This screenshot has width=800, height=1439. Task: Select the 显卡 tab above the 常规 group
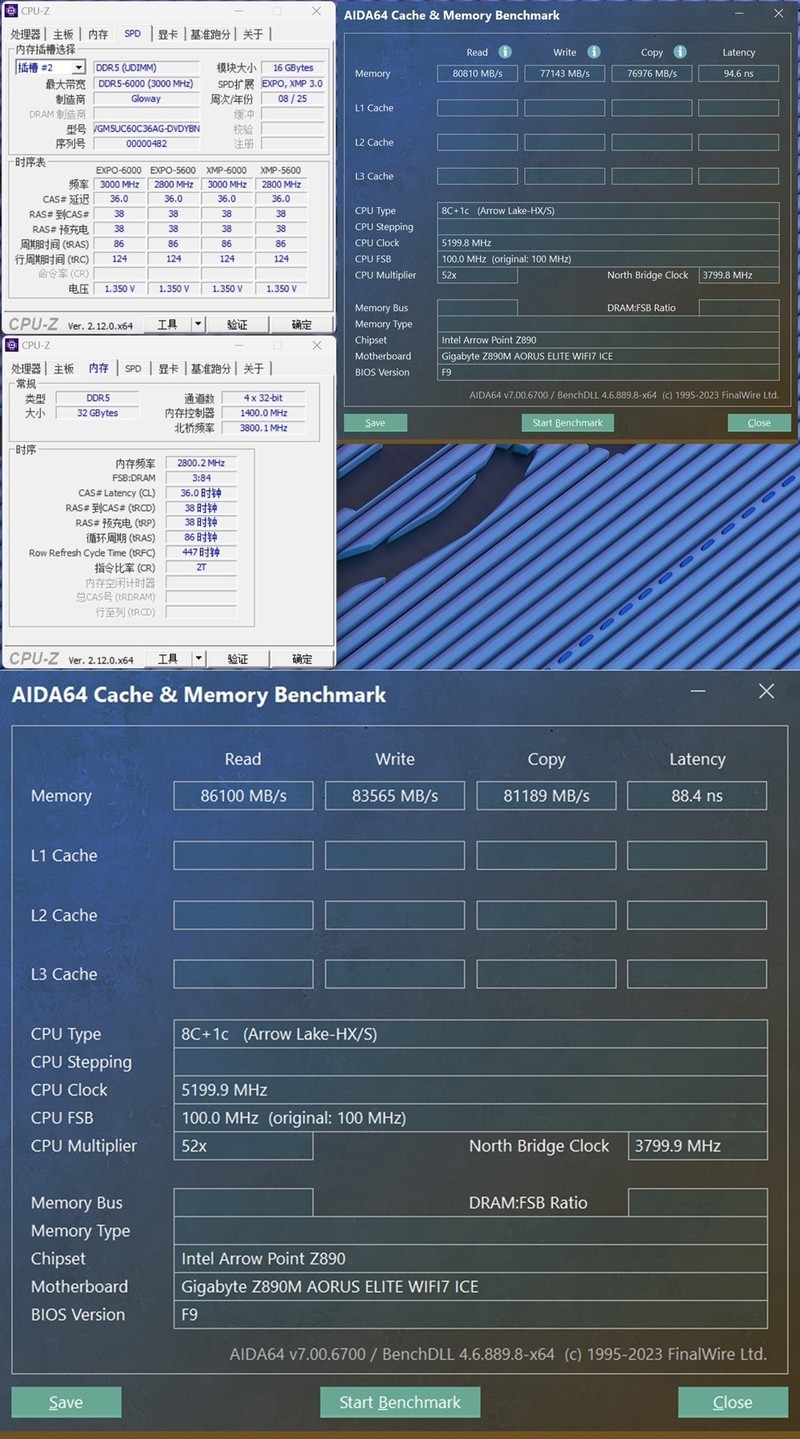point(168,368)
